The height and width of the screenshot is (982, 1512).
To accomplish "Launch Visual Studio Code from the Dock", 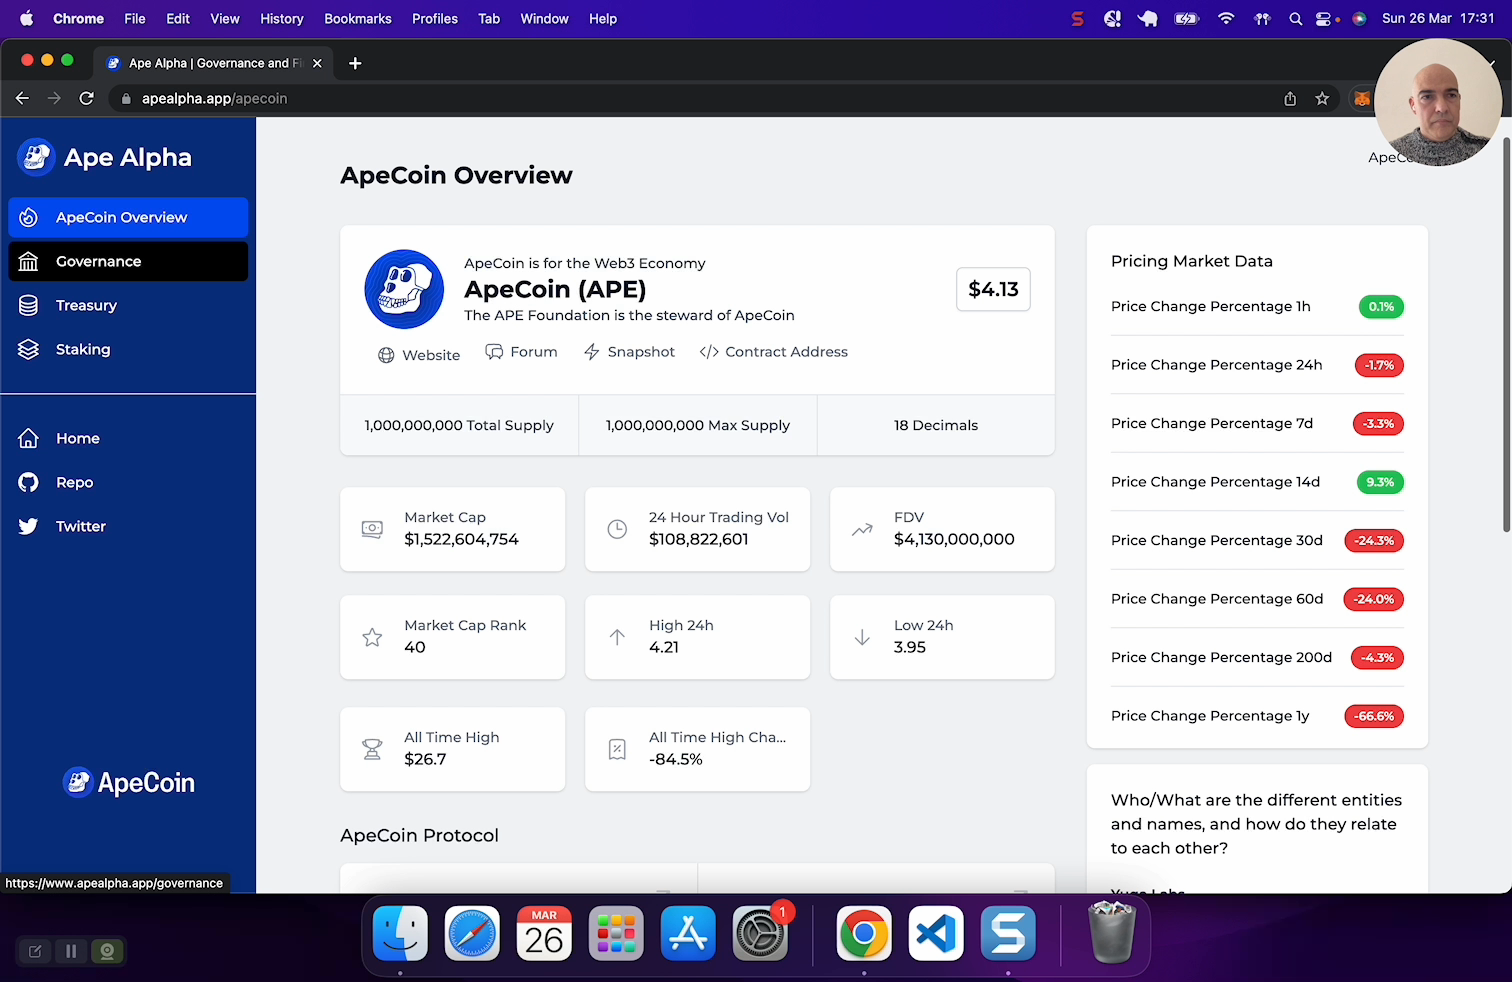I will tap(936, 934).
